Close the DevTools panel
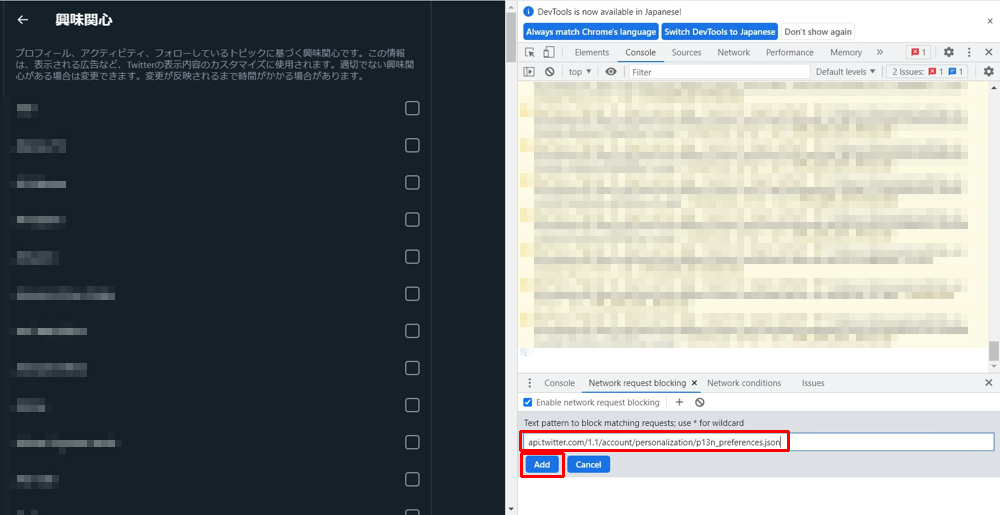1000x515 pixels. click(989, 52)
